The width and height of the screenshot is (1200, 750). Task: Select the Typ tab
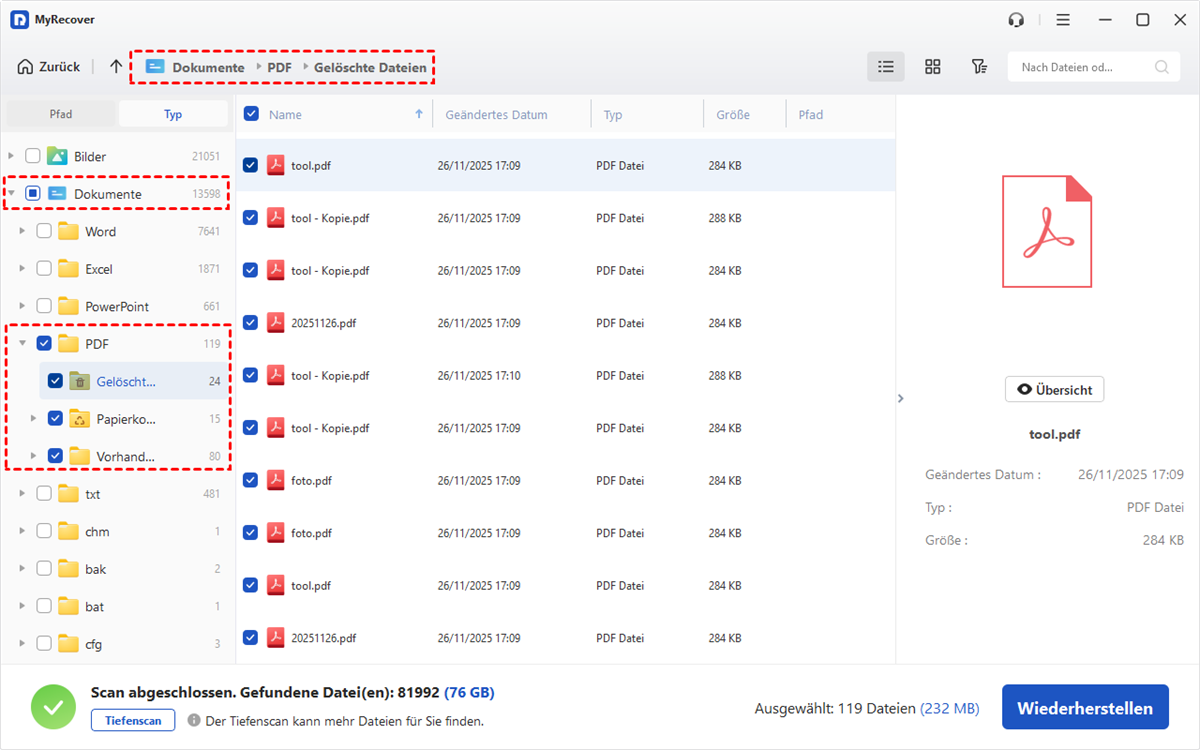coord(173,114)
